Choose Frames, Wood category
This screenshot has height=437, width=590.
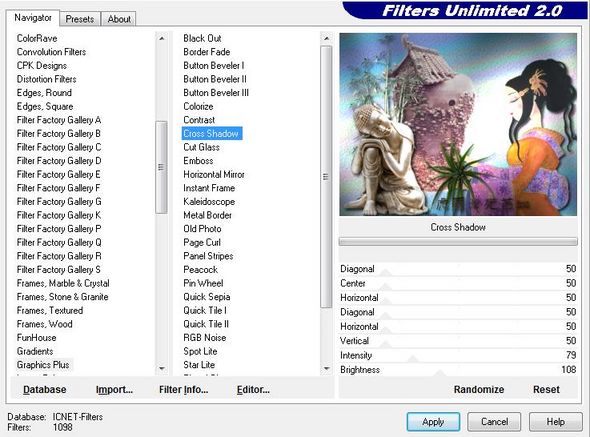(x=44, y=324)
